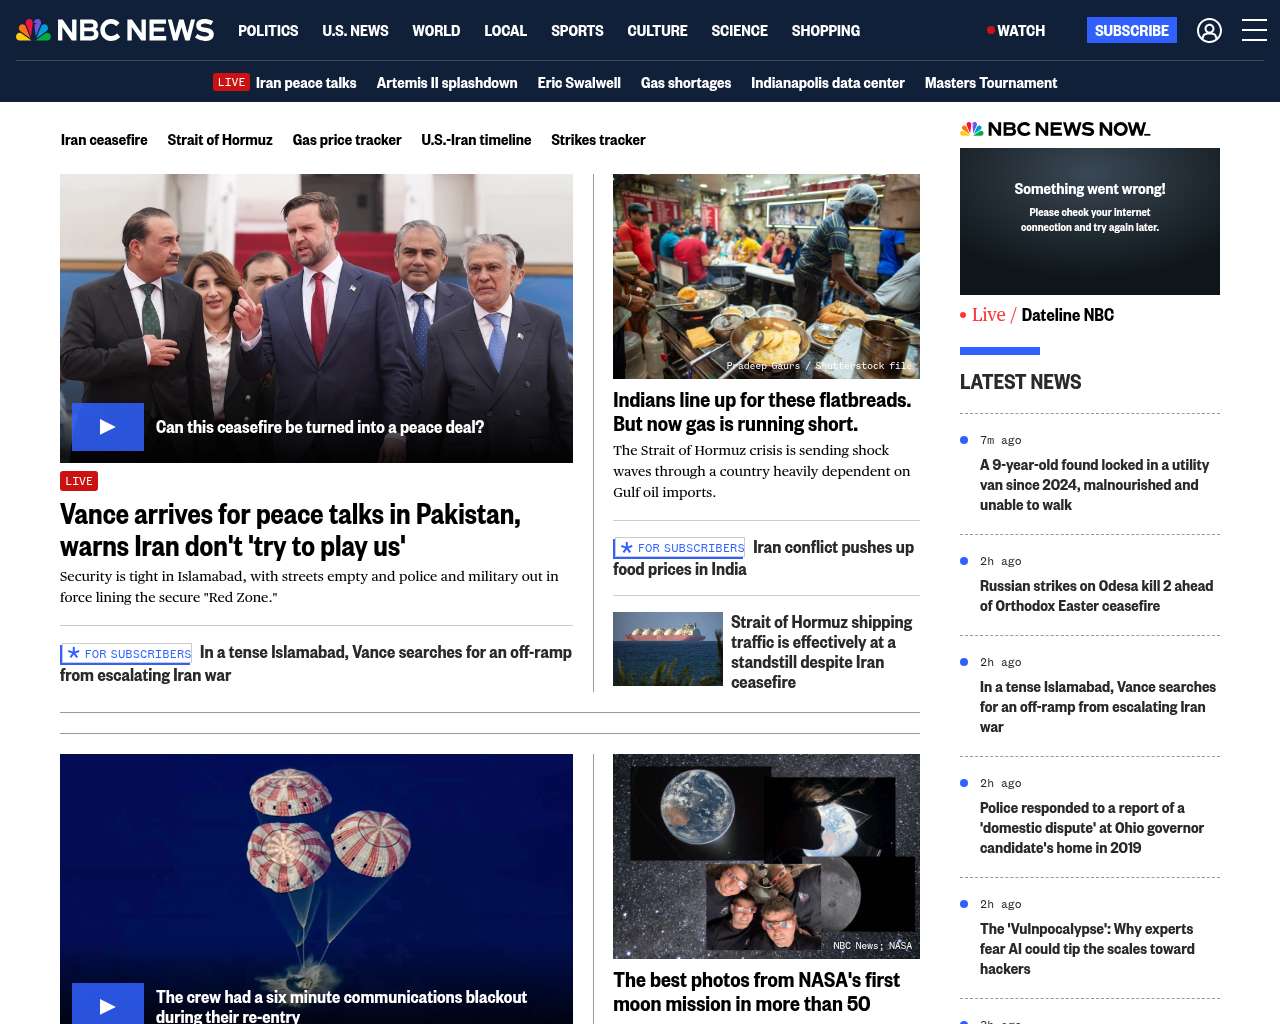This screenshot has width=1280, height=1024.
Task: Select the Gas price tracker tab
Action: (346, 140)
